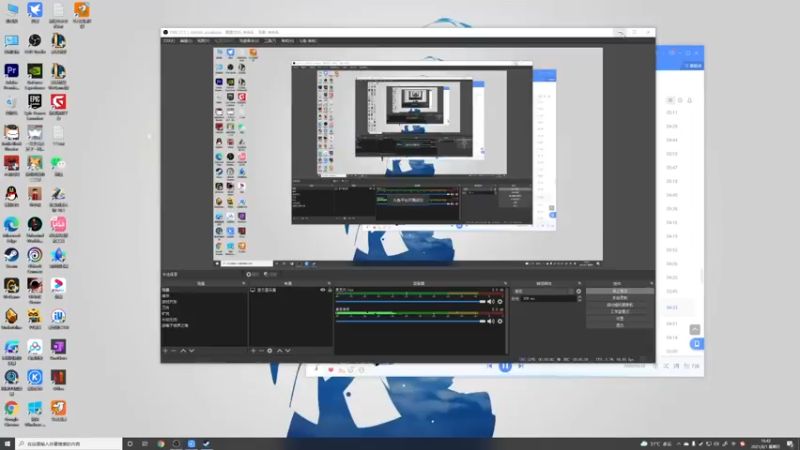Like current song with heart icon

pyautogui.click(x=331, y=370)
